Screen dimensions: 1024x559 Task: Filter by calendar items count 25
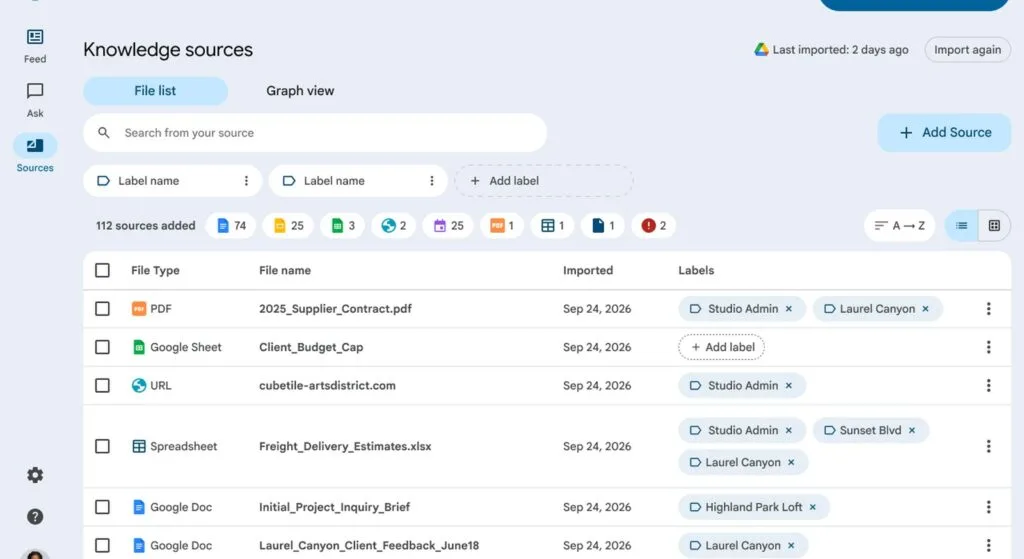coord(448,225)
